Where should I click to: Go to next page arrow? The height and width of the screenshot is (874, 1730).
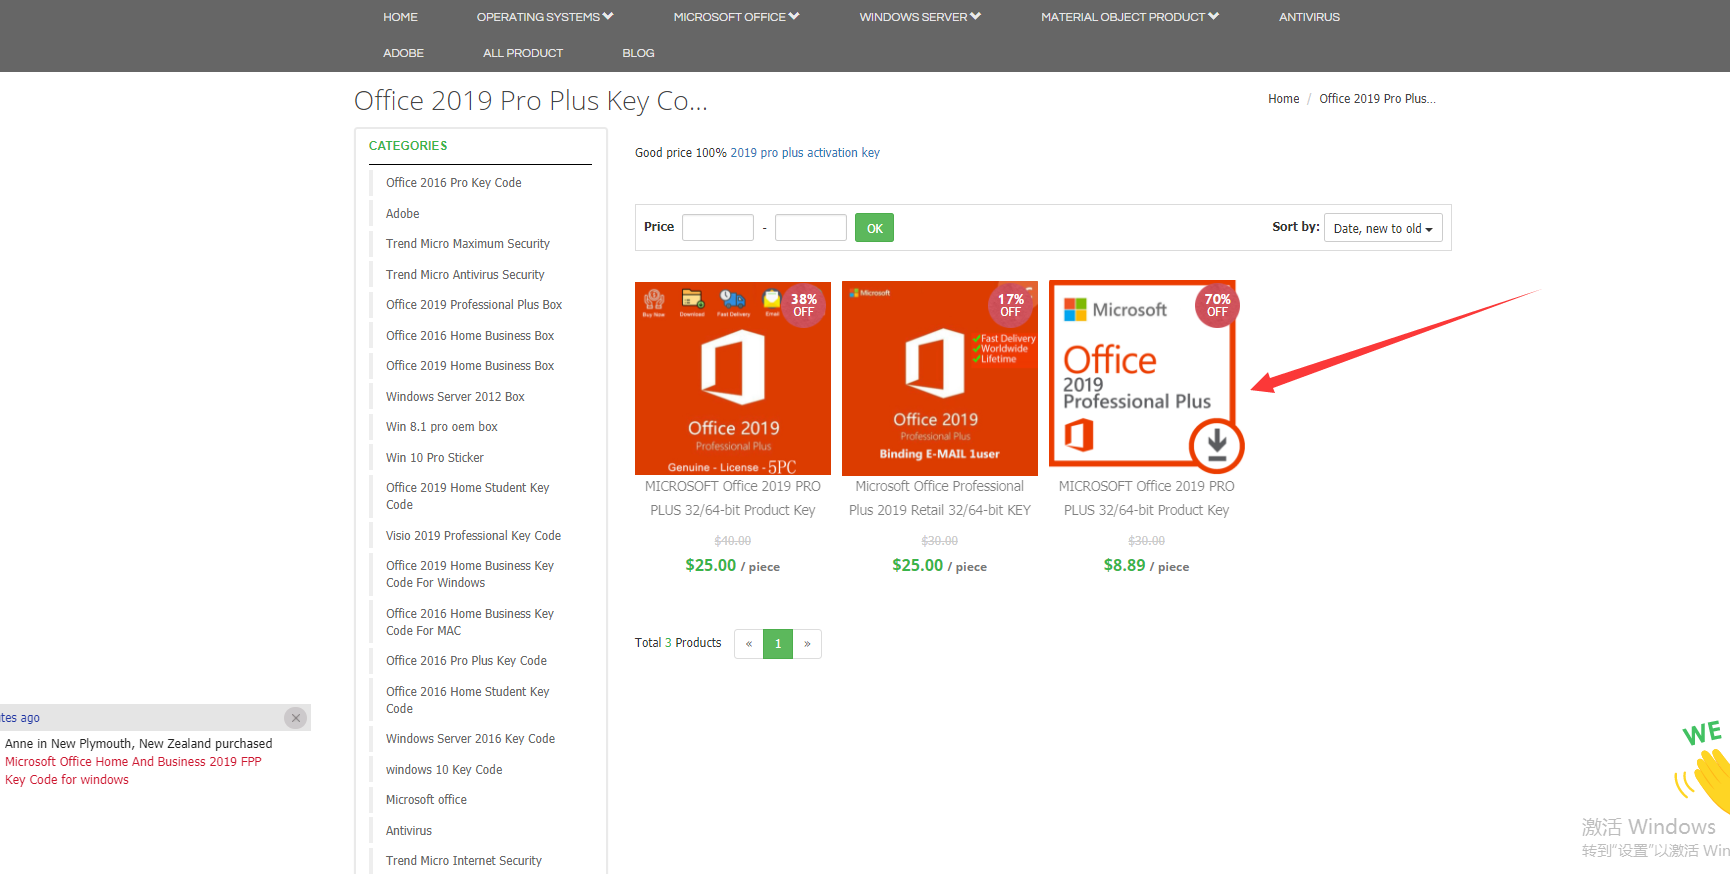point(807,644)
